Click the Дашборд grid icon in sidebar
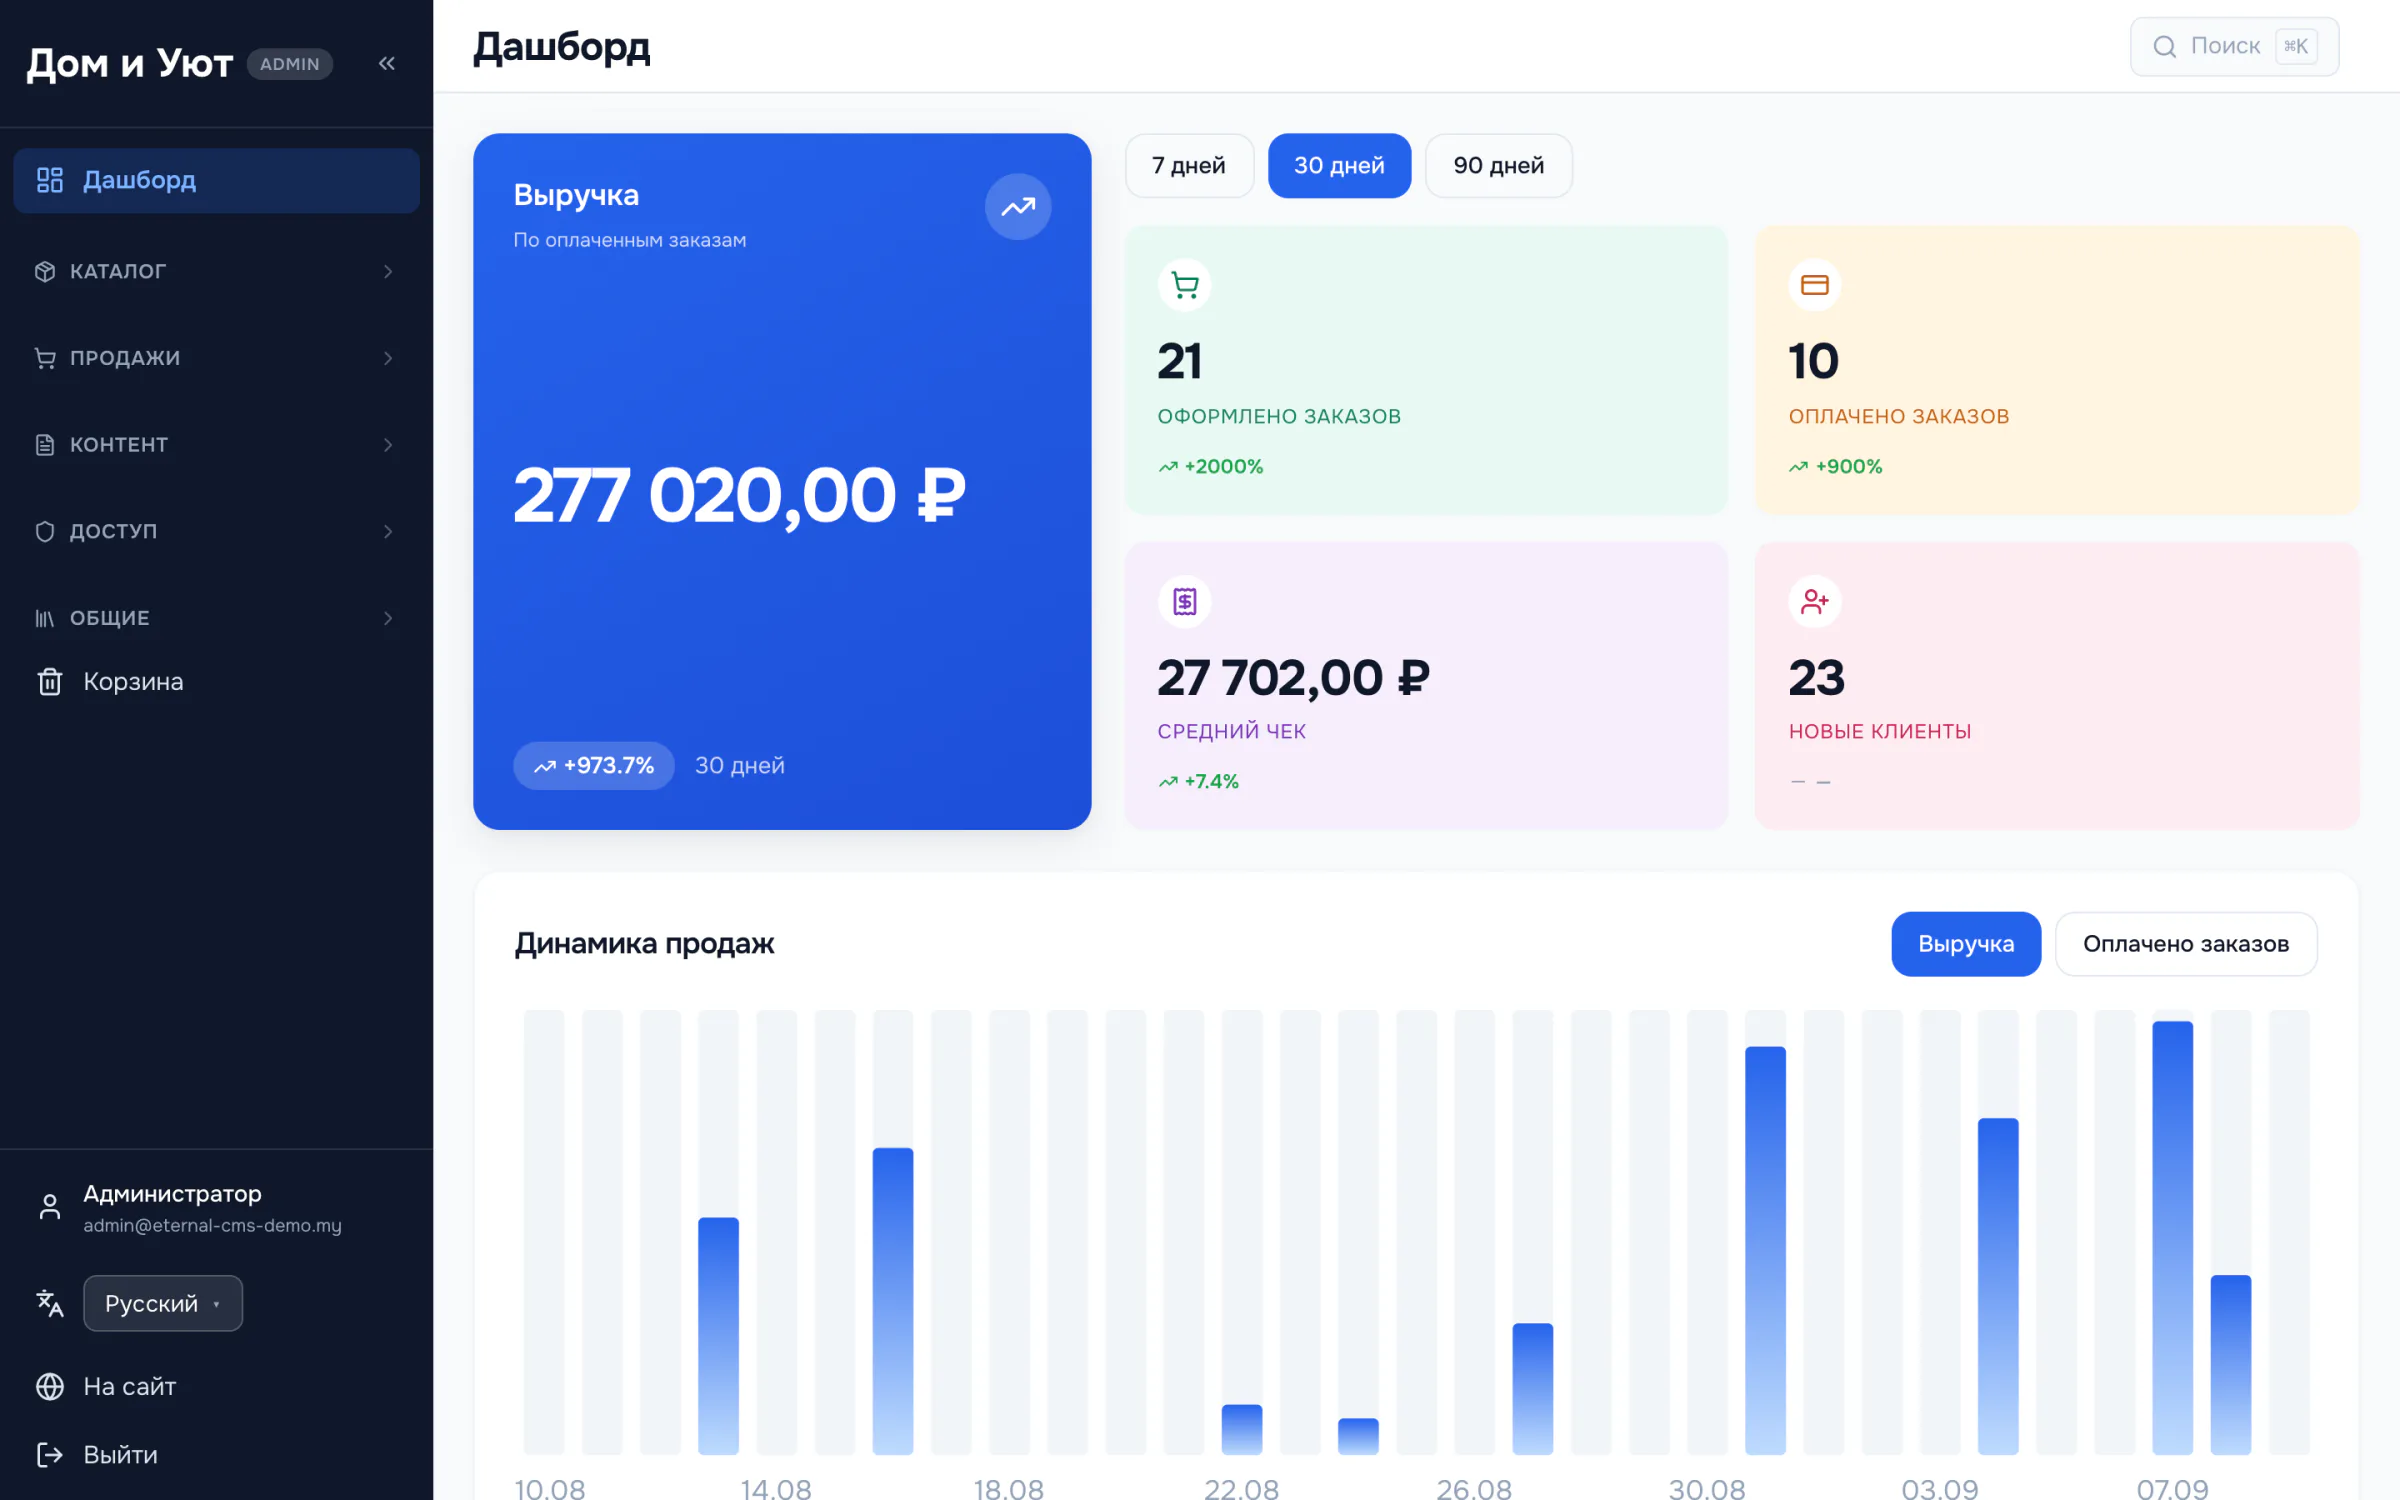The image size is (2400, 1500). [x=50, y=180]
